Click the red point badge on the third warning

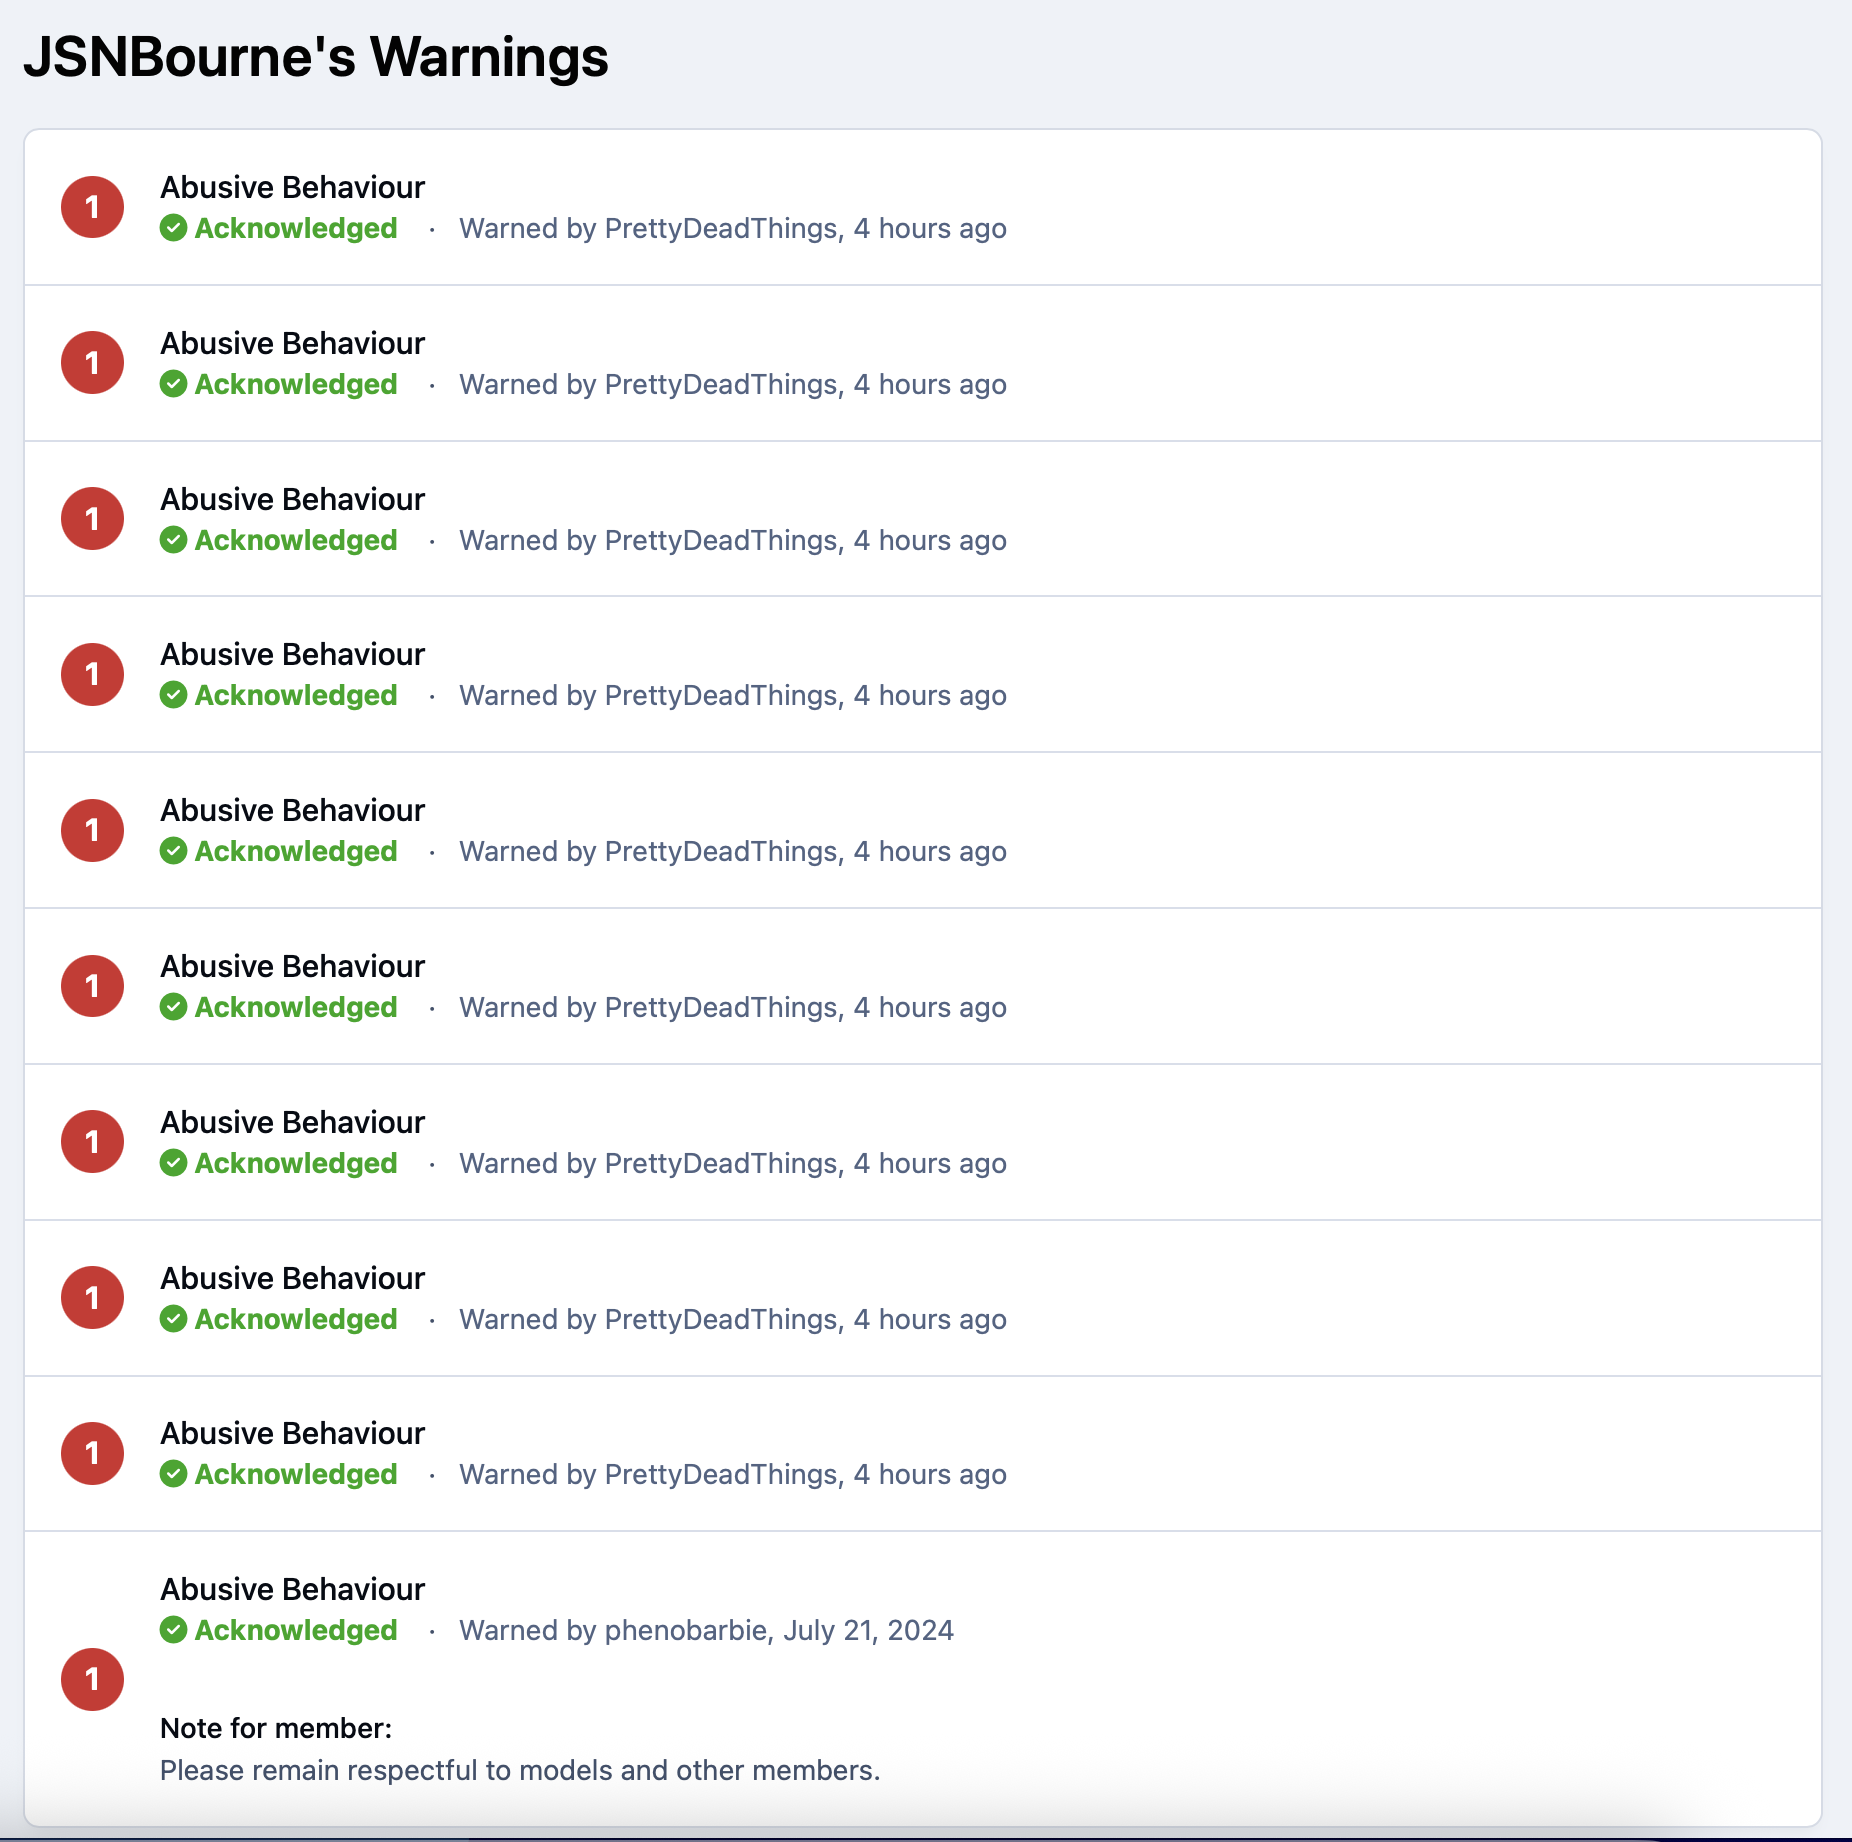92,519
